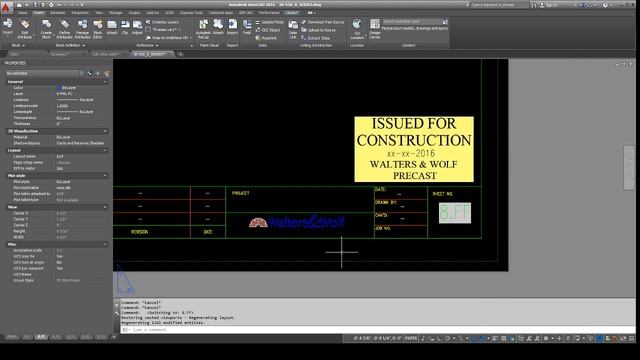The width and height of the screenshot is (640, 360).
Task: Expand the Reference panel flyout
Action: point(147,45)
